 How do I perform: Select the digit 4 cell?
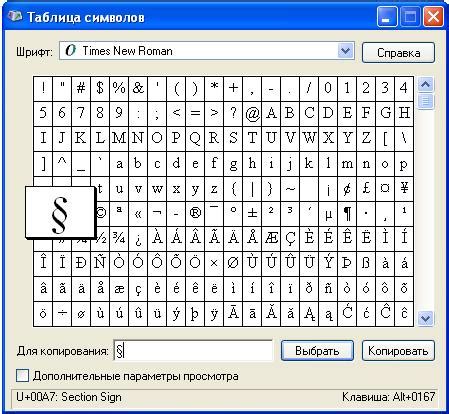[404, 89]
